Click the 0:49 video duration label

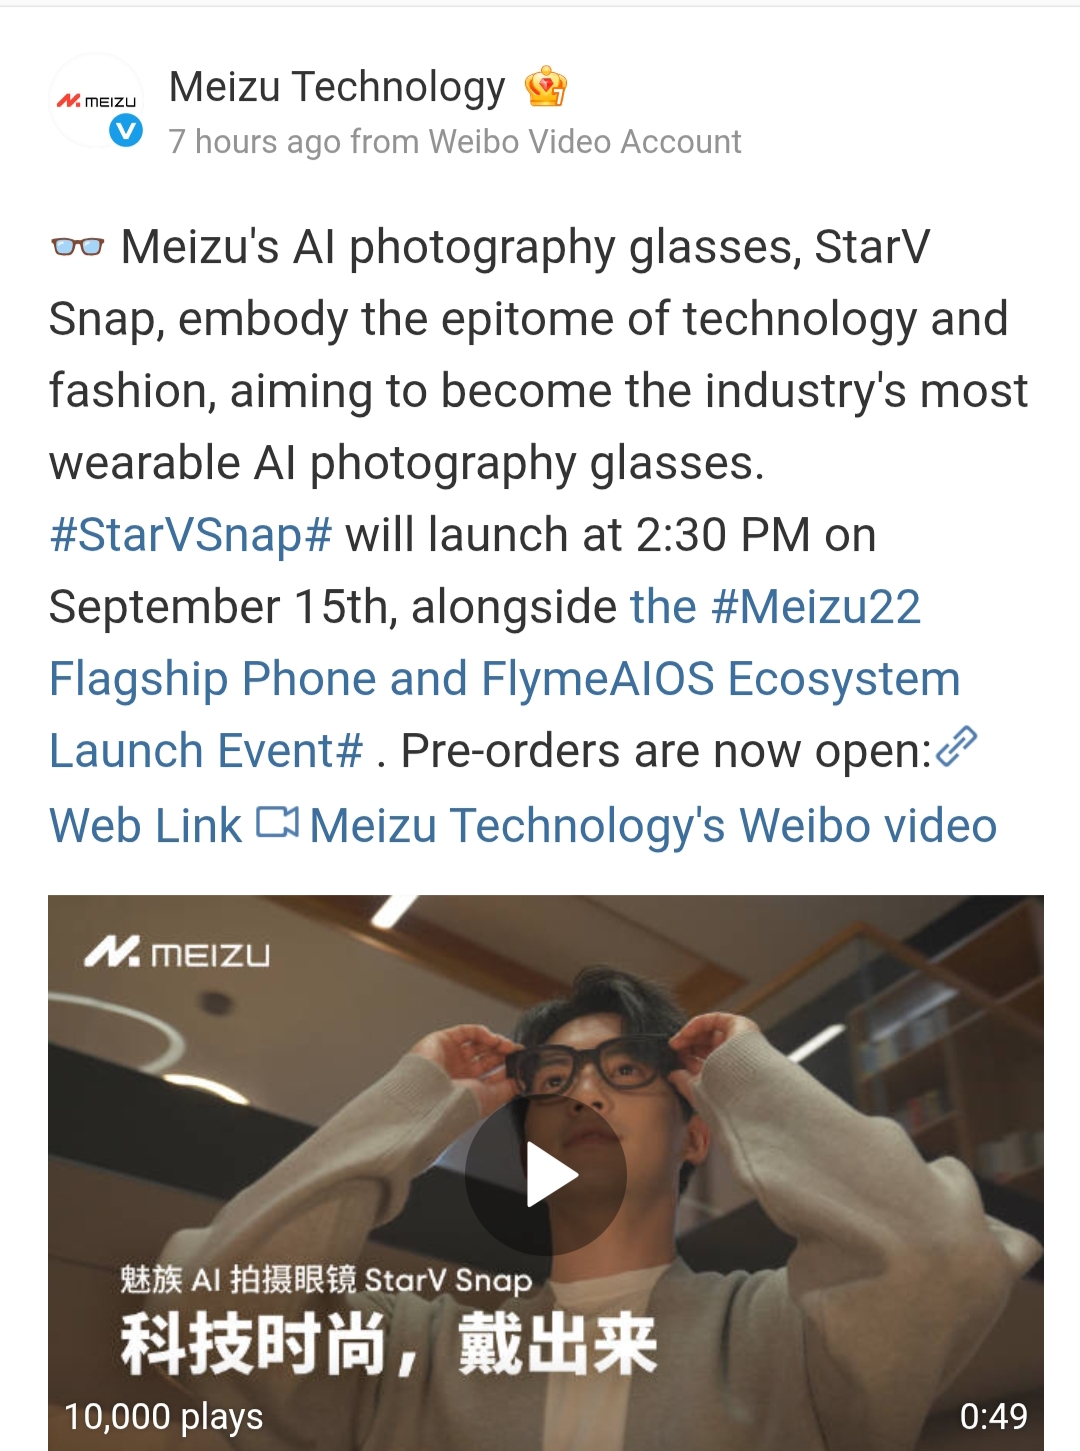click(x=993, y=1416)
